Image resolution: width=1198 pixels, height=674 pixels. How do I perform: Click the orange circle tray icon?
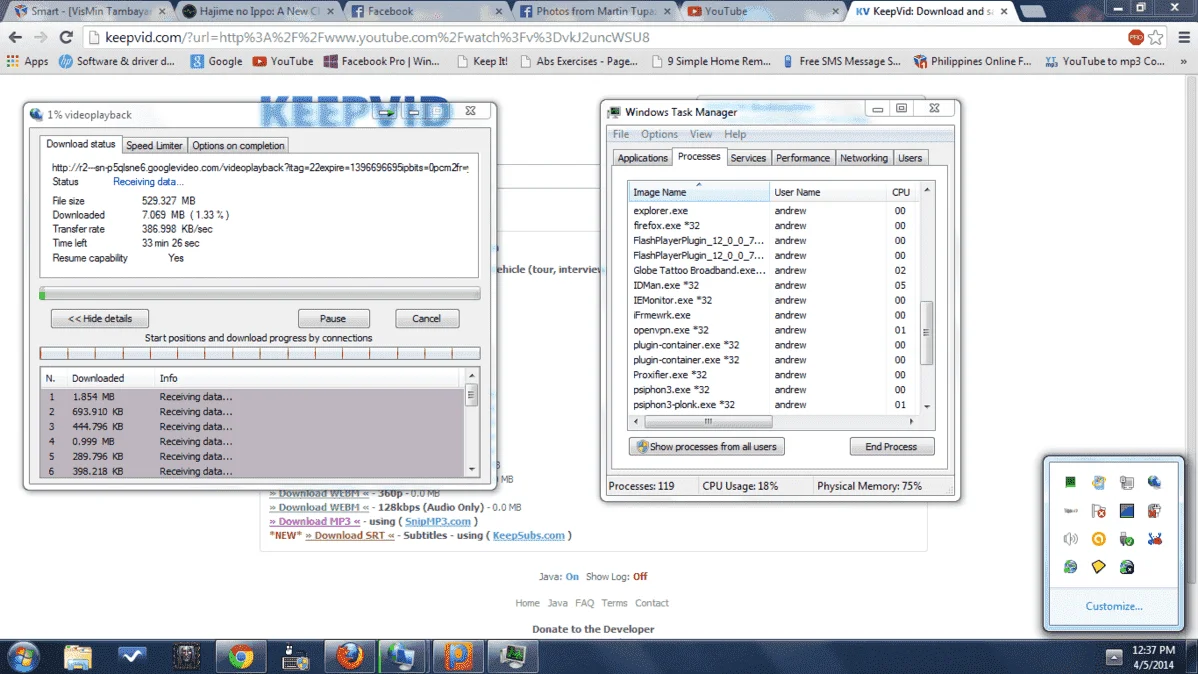click(x=1099, y=539)
